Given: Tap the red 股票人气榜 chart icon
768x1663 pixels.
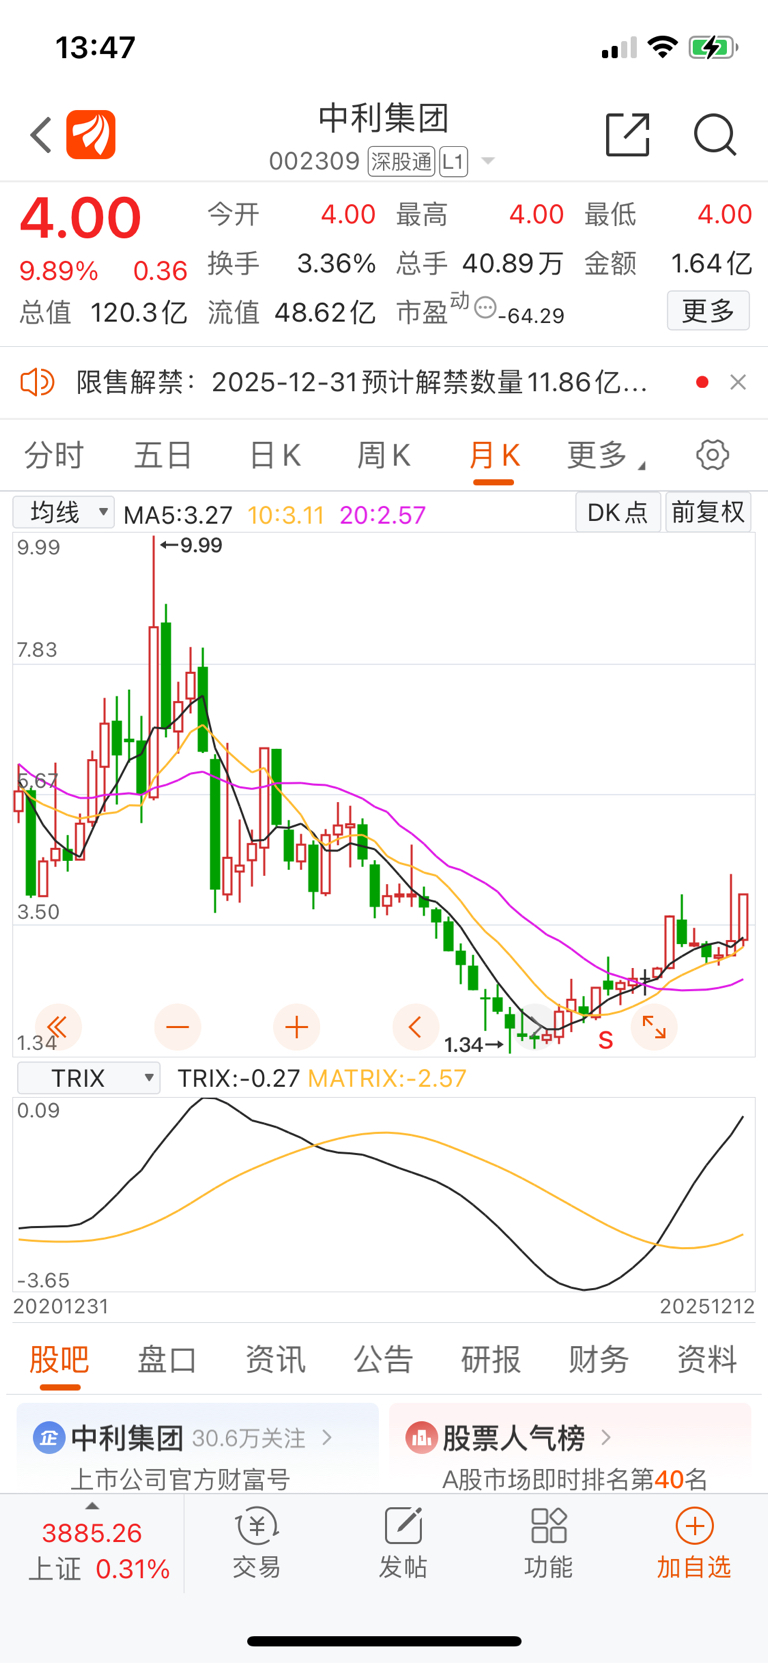Looking at the screenshot, I should [x=421, y=1438].
